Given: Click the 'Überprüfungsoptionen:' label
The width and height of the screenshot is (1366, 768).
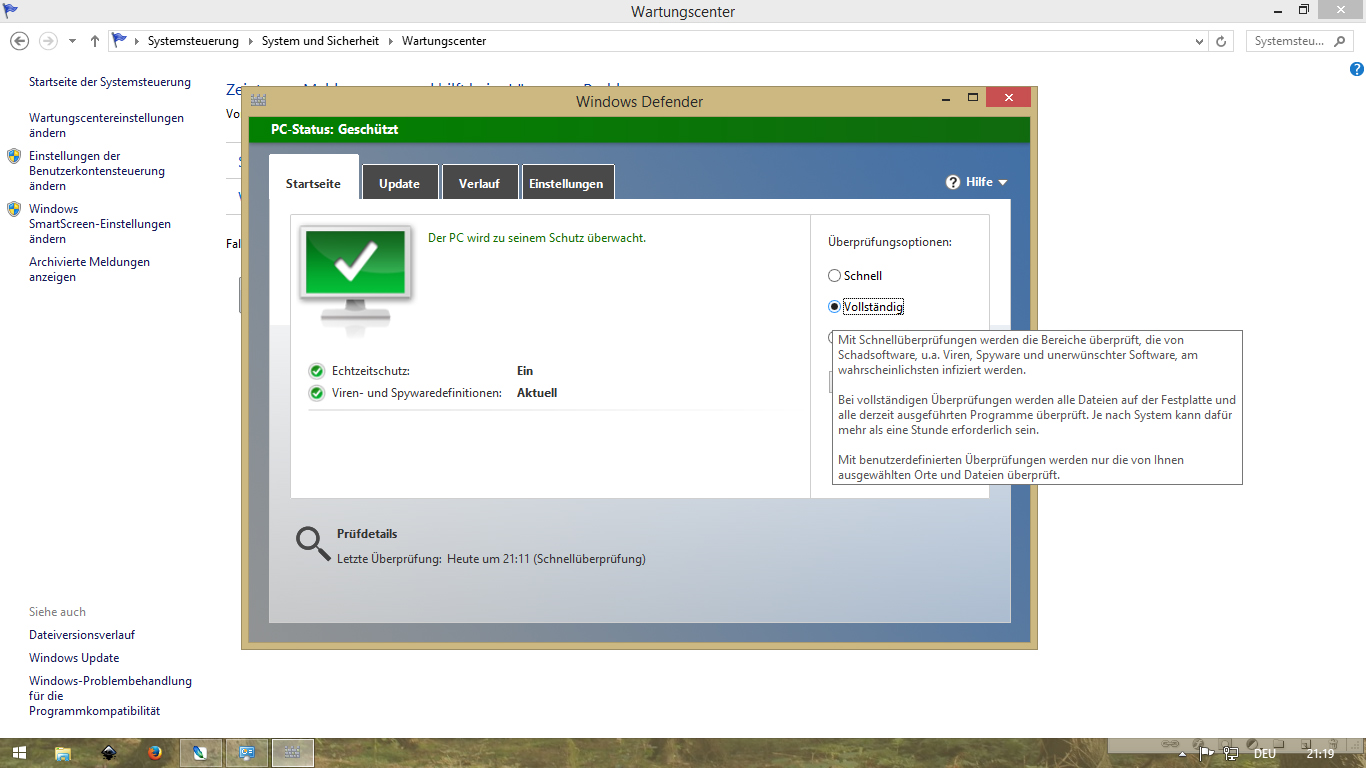Looking at the screenshot, I should (x=890, y=242).
